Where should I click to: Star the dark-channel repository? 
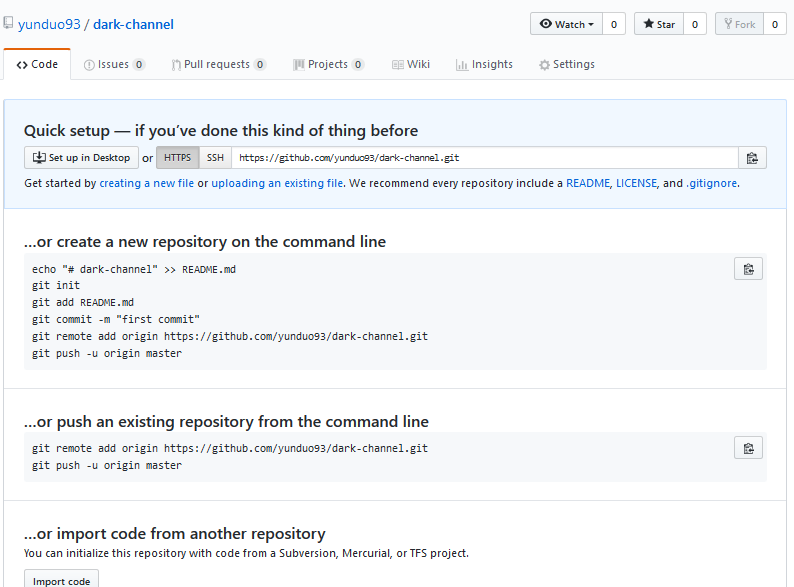click(x=659, y=24)
